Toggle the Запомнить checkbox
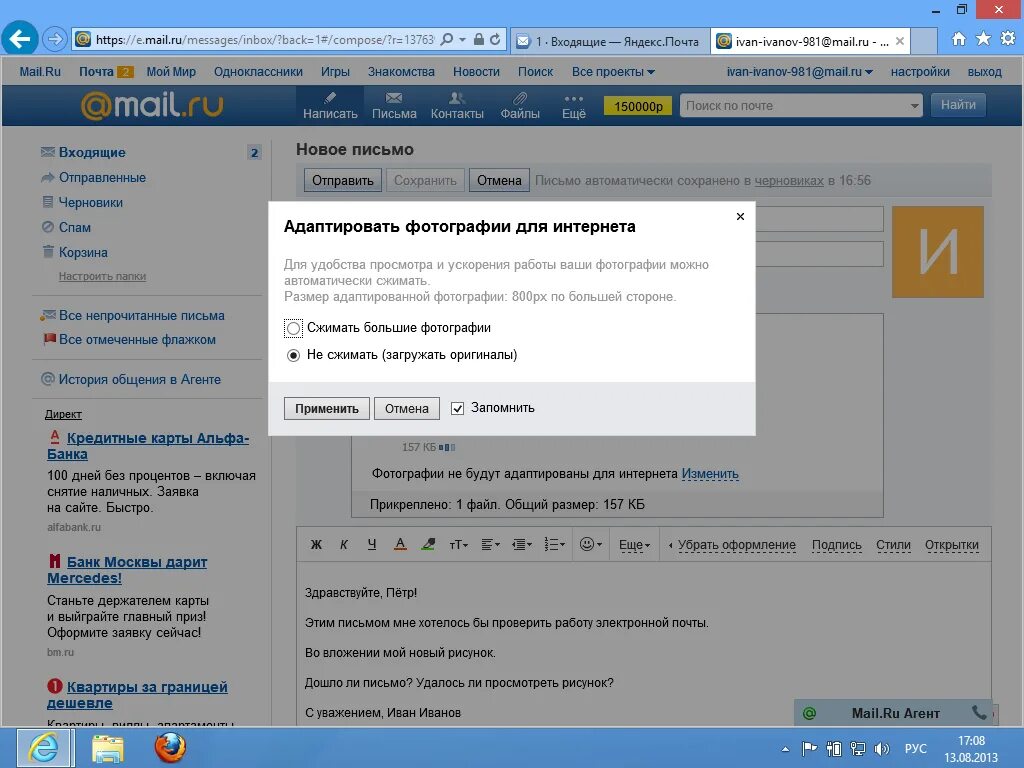Viewport: 1024px width, 768px height. tap(457, 408)
